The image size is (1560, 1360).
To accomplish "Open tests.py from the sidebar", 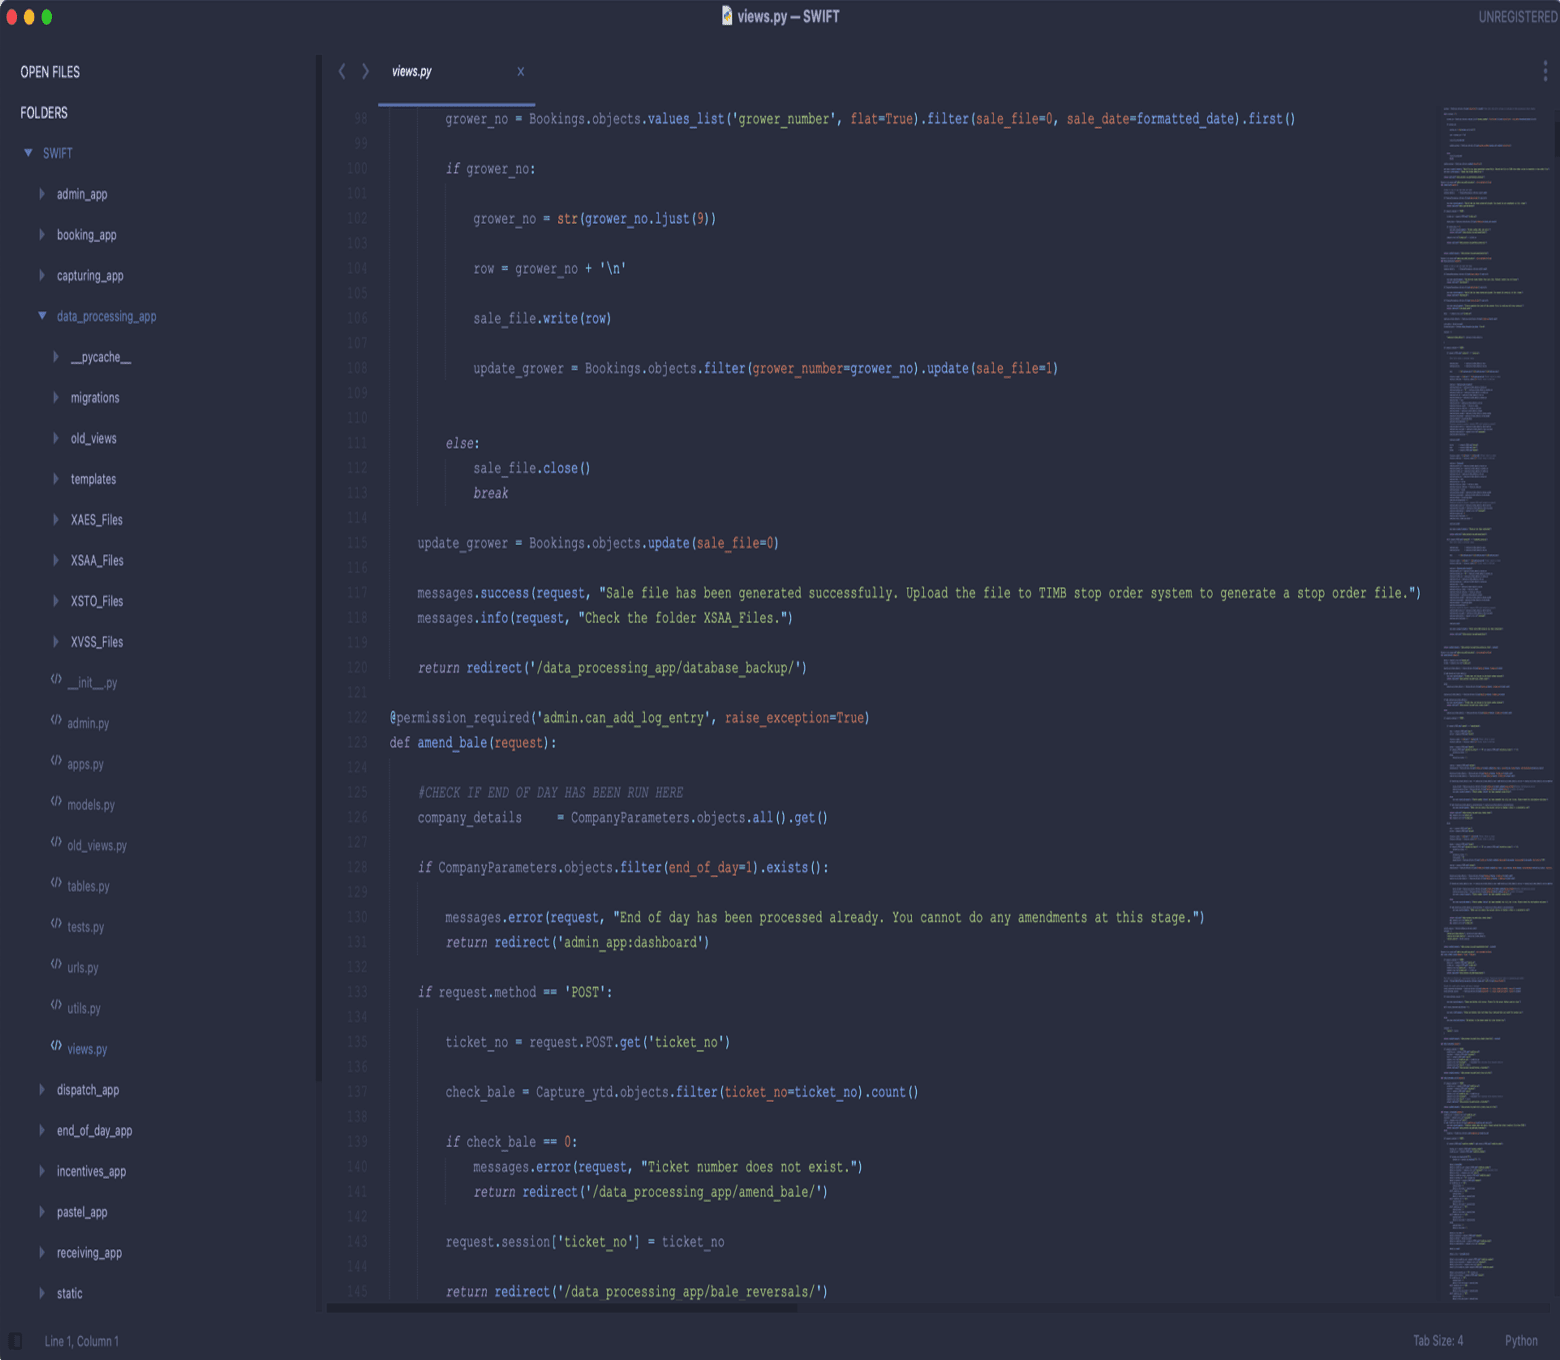I will pos(85,927).
